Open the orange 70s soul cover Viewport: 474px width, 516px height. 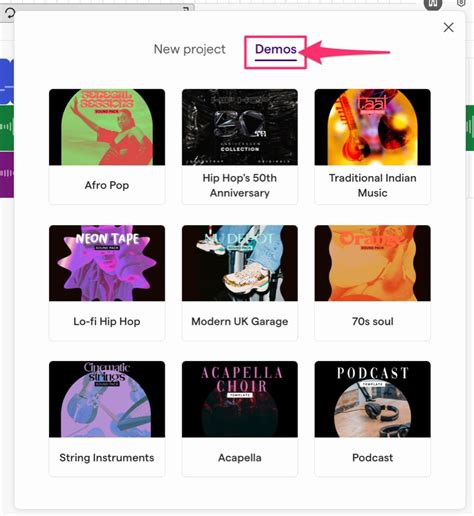[372, 263]
